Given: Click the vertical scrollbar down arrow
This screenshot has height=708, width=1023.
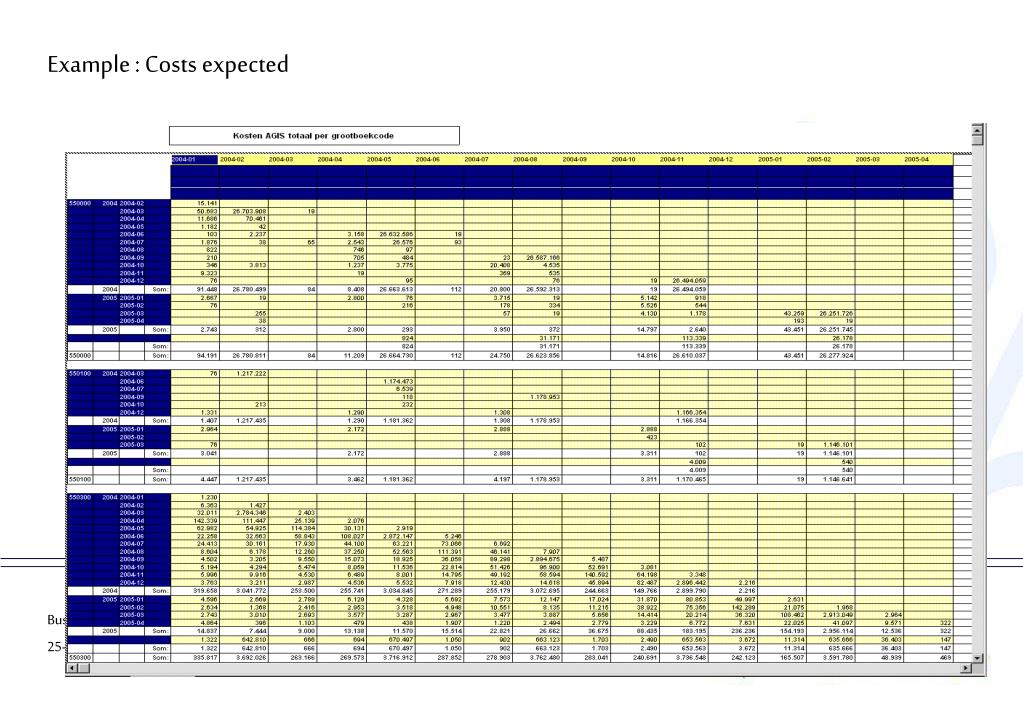Looking at the screenshot, I should tap(977, 658).
